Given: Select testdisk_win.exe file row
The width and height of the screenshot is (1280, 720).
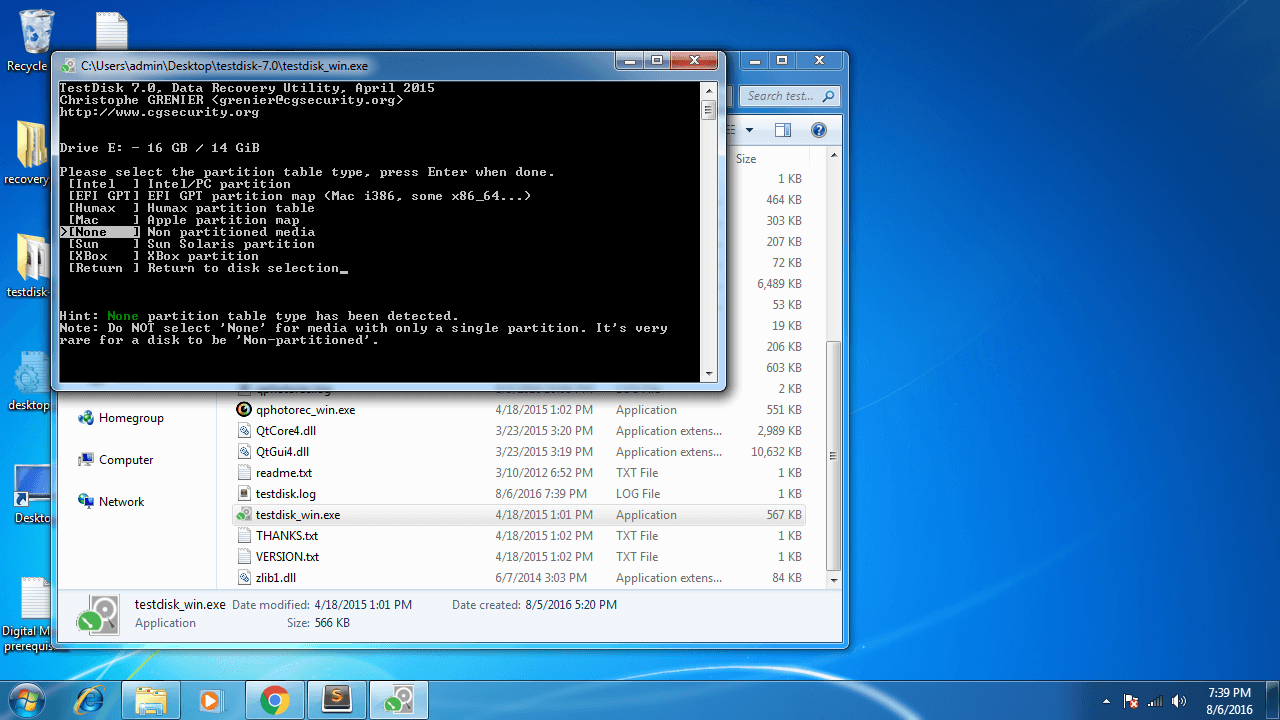Looking at the screenshot, I should pyautogui.click(x=519, y=515).
